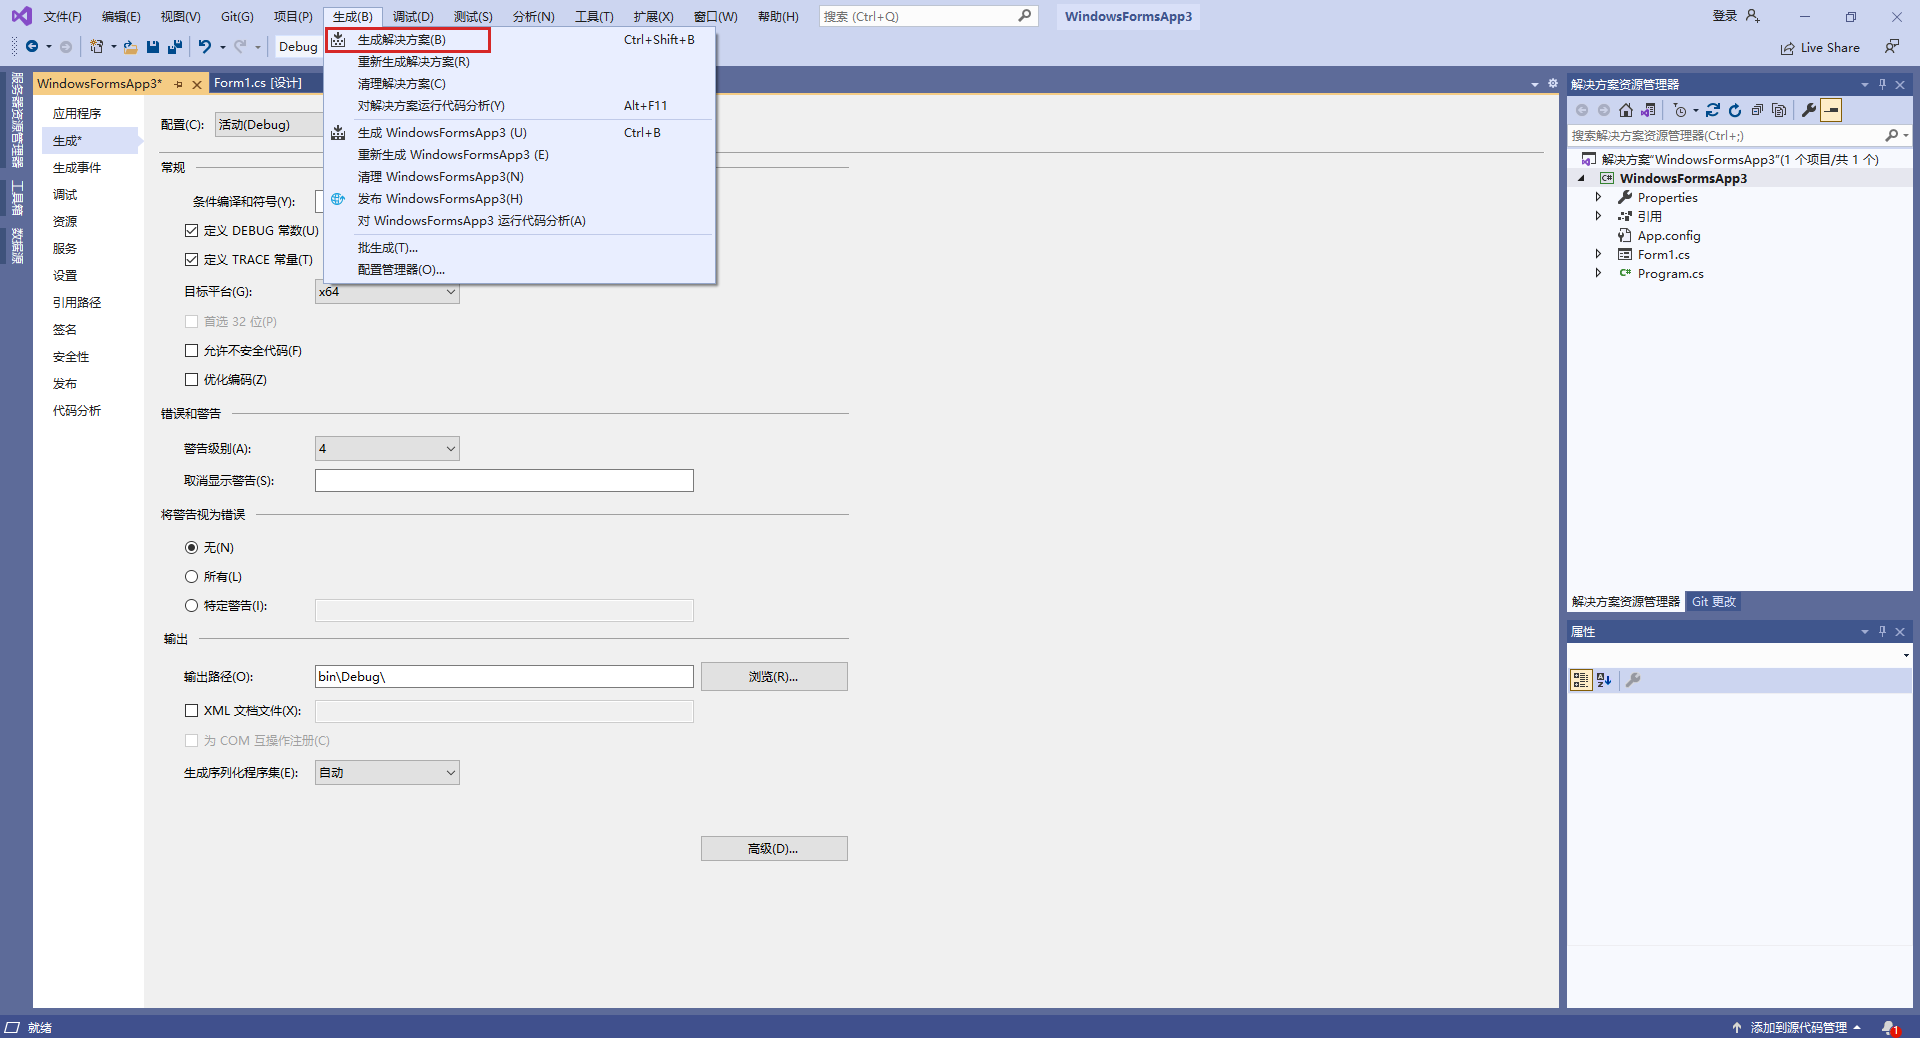Select the 无(N) warnings radio button
This screenshot has width=1920, height=1038.
(x=191, y=548)
